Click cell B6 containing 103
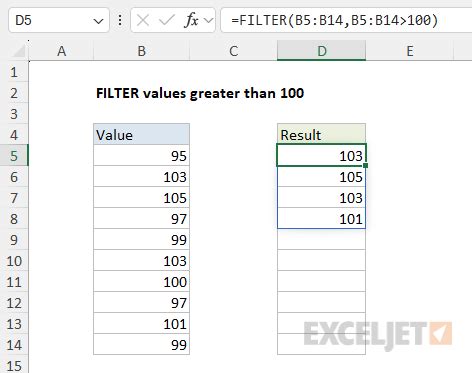Viewport: 472px width, 373px height. click(x=142, y=177)
